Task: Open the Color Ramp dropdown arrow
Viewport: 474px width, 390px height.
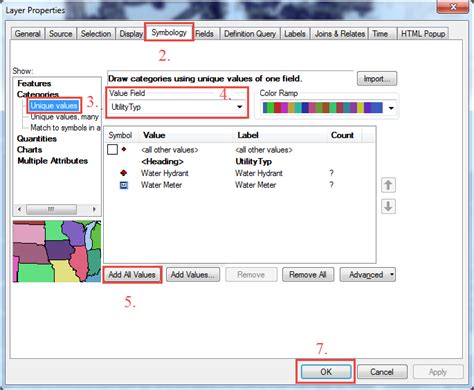Action: click(391, 108)
